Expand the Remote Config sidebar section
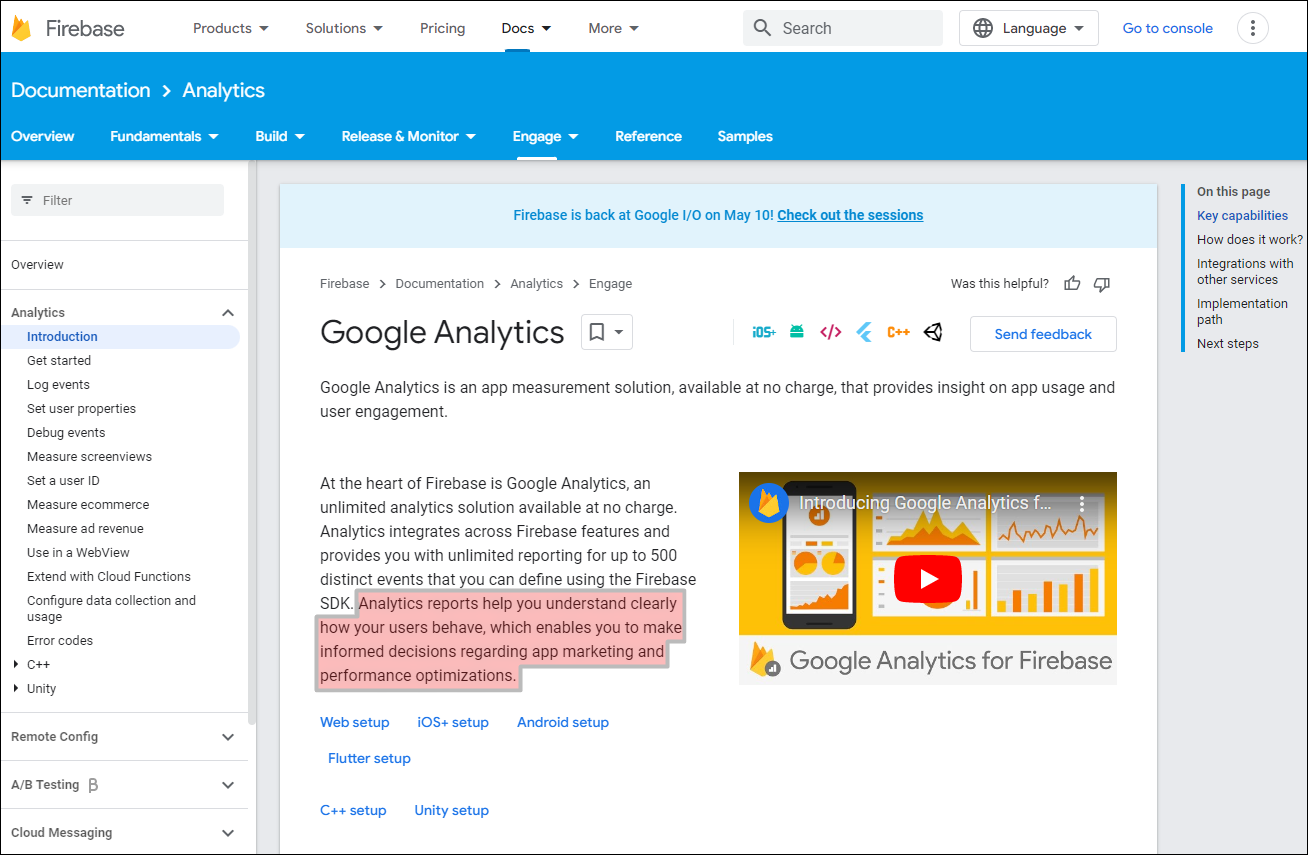Image resolution: width=1308 pixels, height=855 pixels. point(228,737)
